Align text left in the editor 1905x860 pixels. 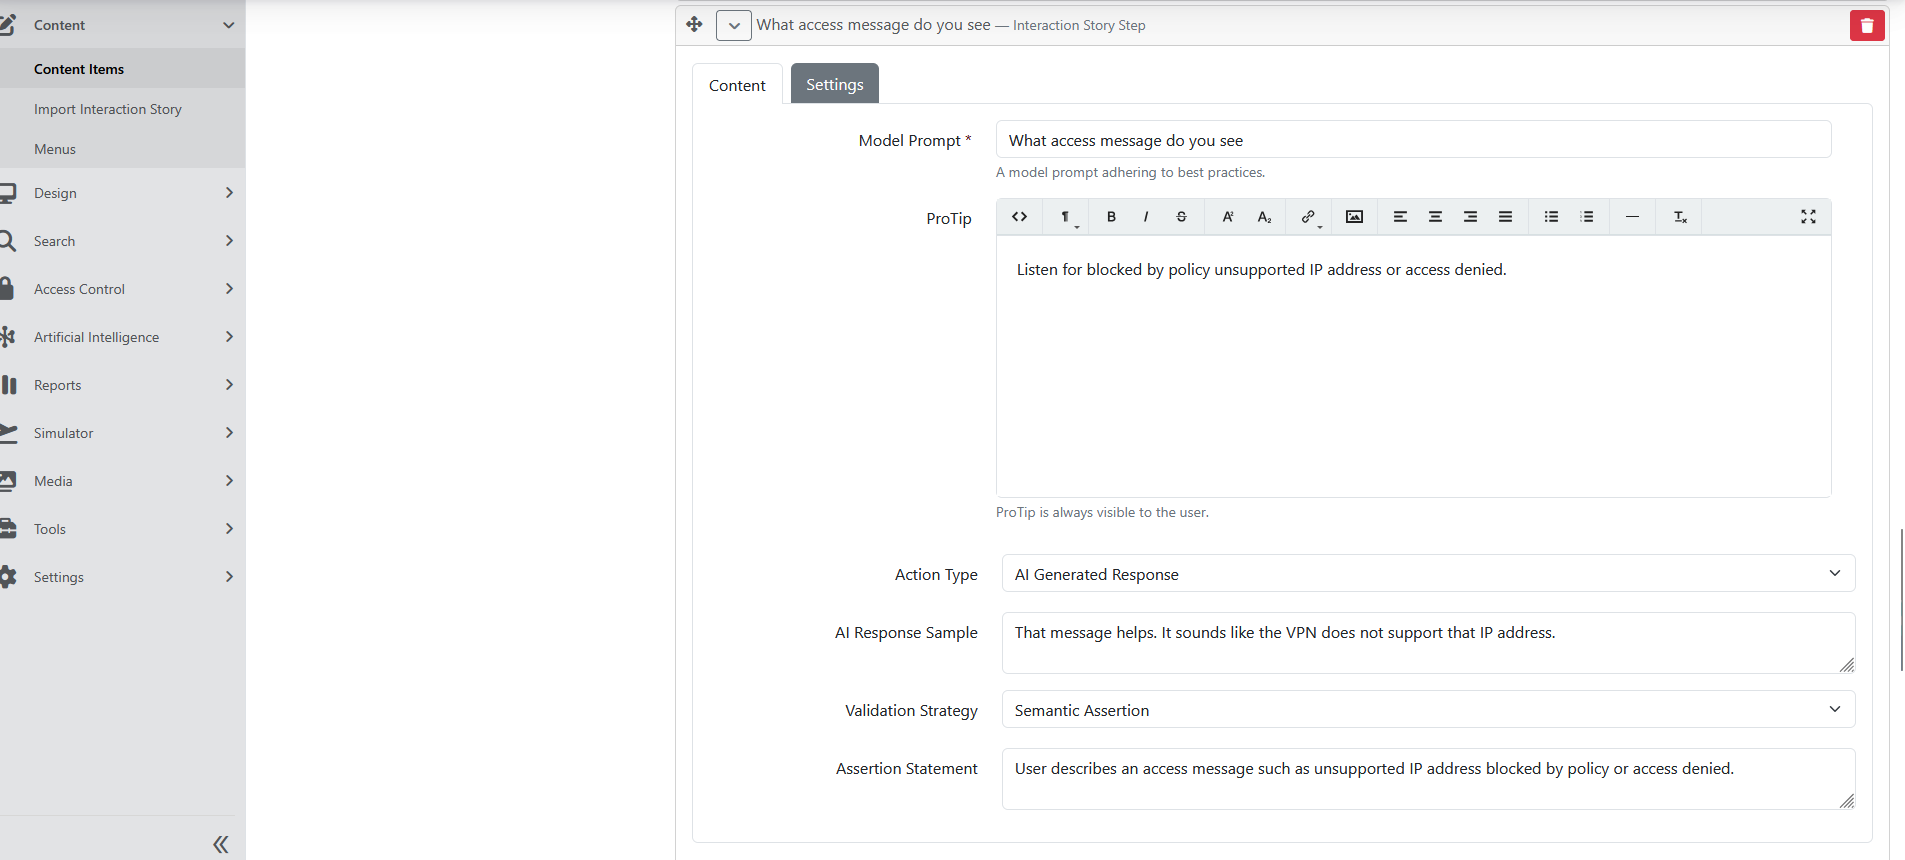click(1400, 217)
